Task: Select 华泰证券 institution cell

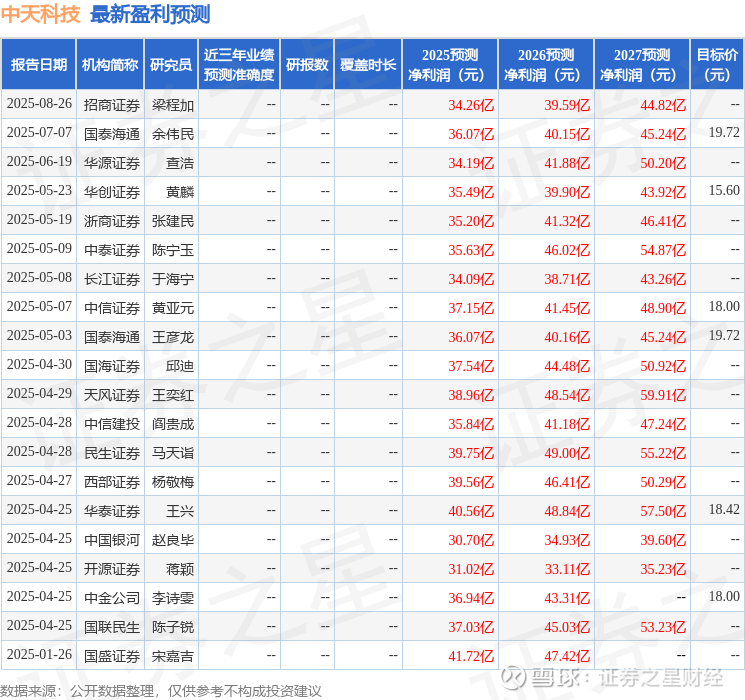Action: pos(112,511)
